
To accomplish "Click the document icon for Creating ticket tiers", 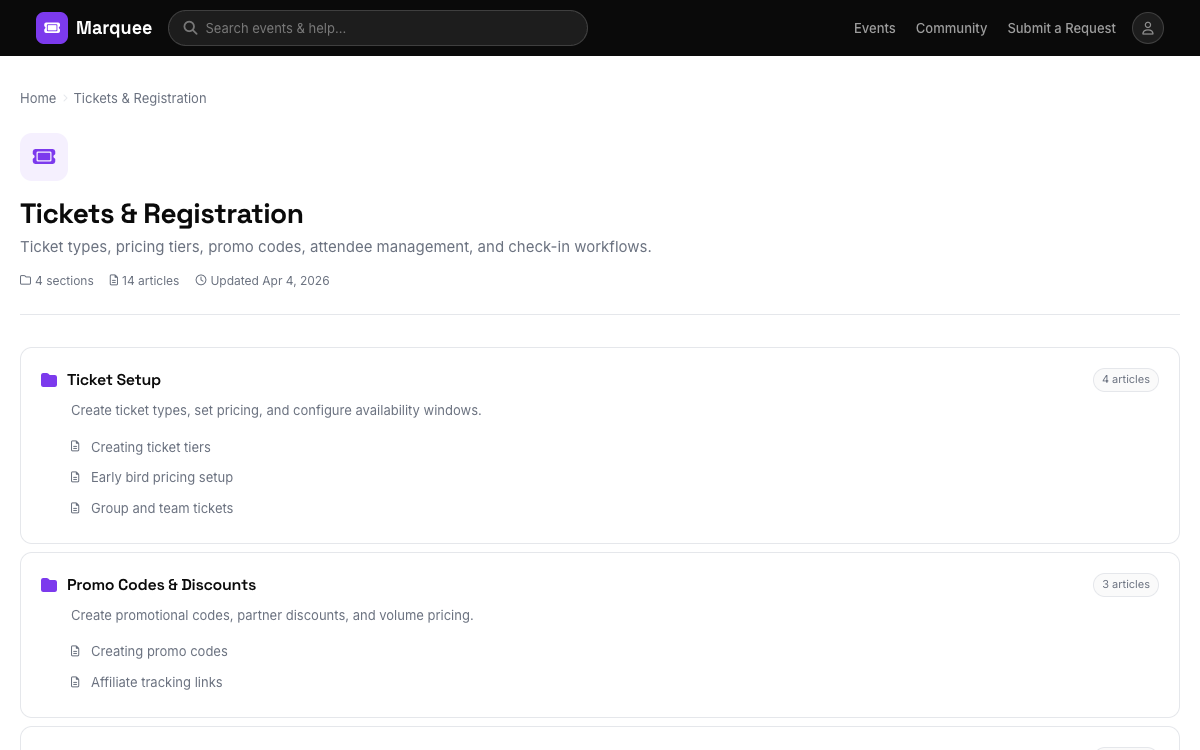I will pos(75,447).
